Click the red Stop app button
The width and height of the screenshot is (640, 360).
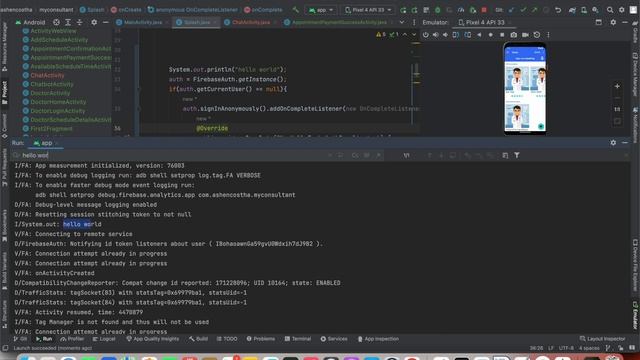tap(484, 10)
